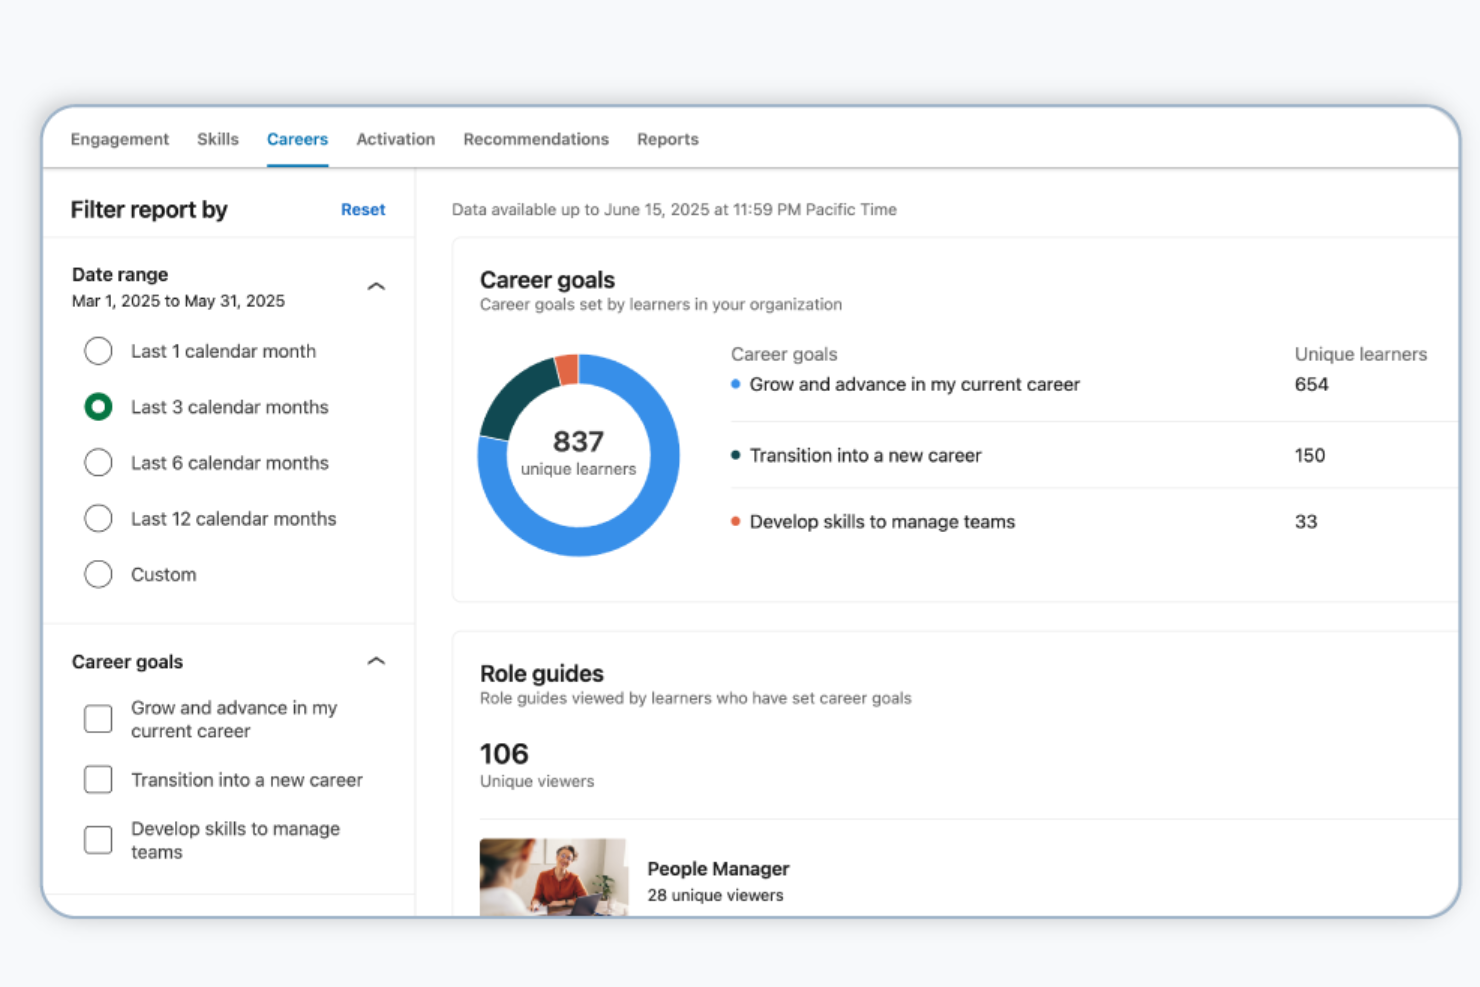This screenshot has width=1480, height=987.
Task: Check Develop skills to manage teams filter
Action: (x=98, y=840)
